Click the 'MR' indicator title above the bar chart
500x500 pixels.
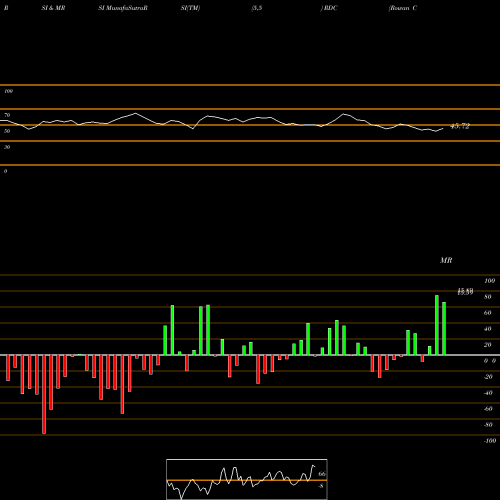pyautogui.click(x=446, y=260)
